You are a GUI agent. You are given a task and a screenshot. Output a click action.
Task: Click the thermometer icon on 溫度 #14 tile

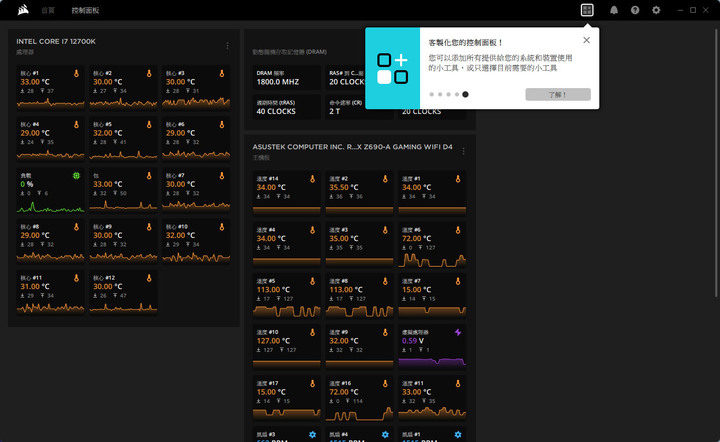(312, 179)
